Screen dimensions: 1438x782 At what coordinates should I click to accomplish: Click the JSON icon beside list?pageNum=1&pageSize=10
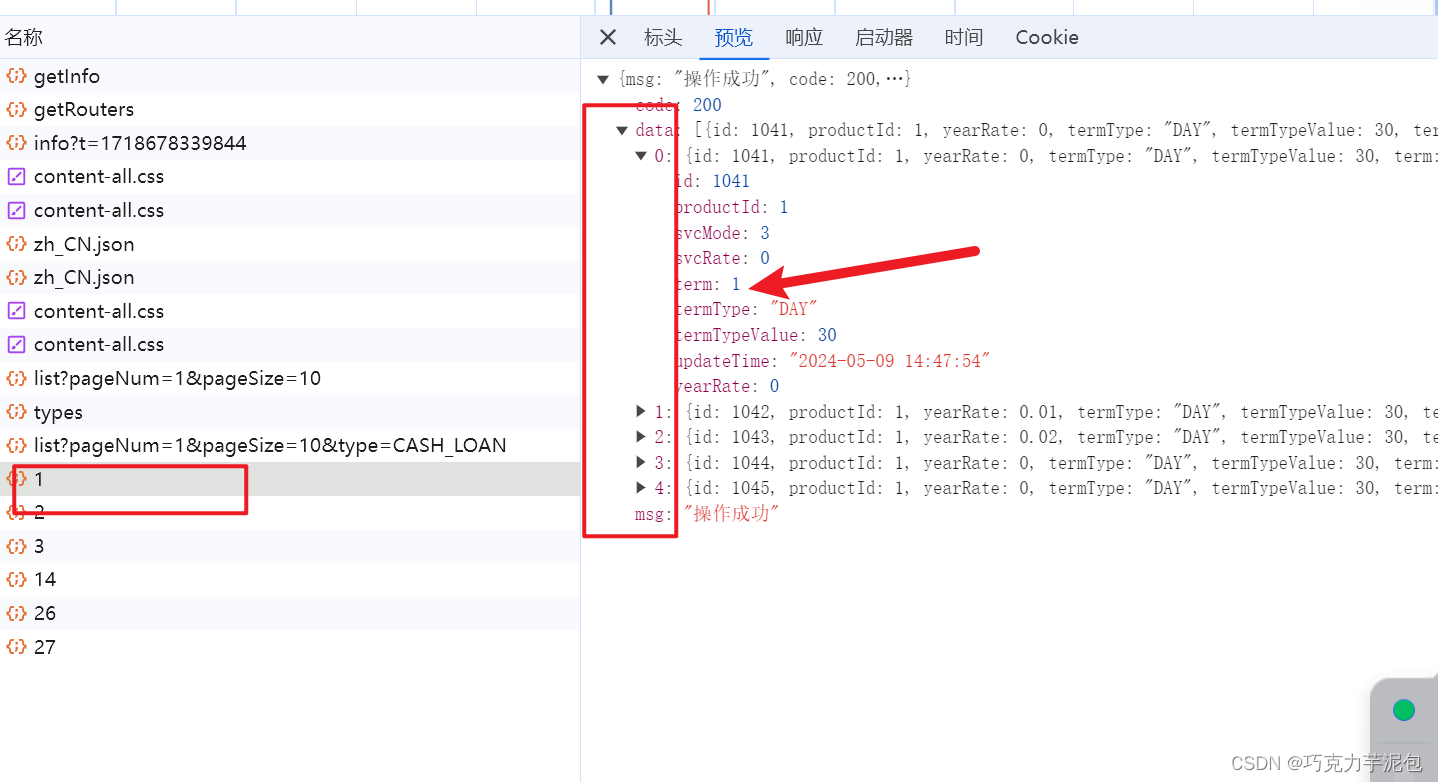(16, 378)
